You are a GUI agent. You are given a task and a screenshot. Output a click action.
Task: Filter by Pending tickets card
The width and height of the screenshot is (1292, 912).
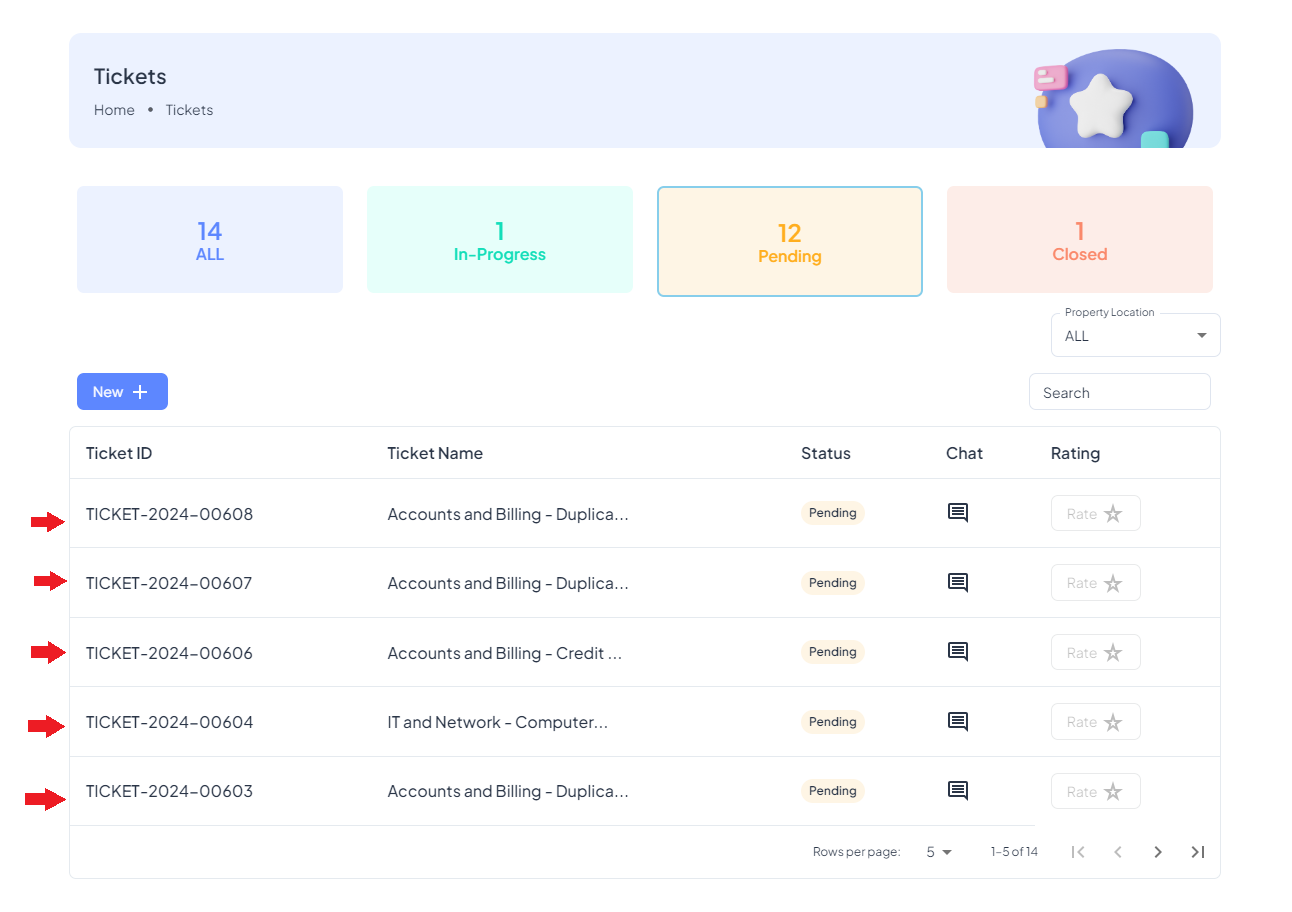pos(790,242)
